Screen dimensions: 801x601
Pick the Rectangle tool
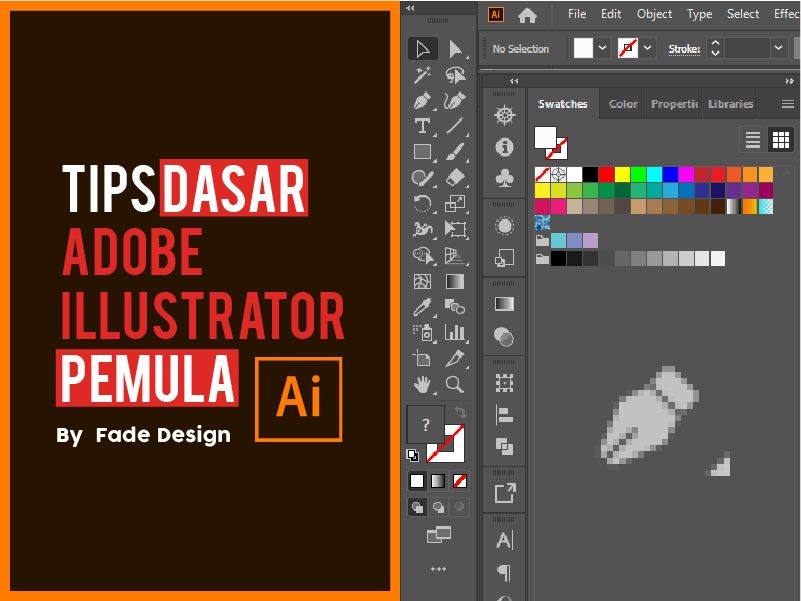click(421, 150)
